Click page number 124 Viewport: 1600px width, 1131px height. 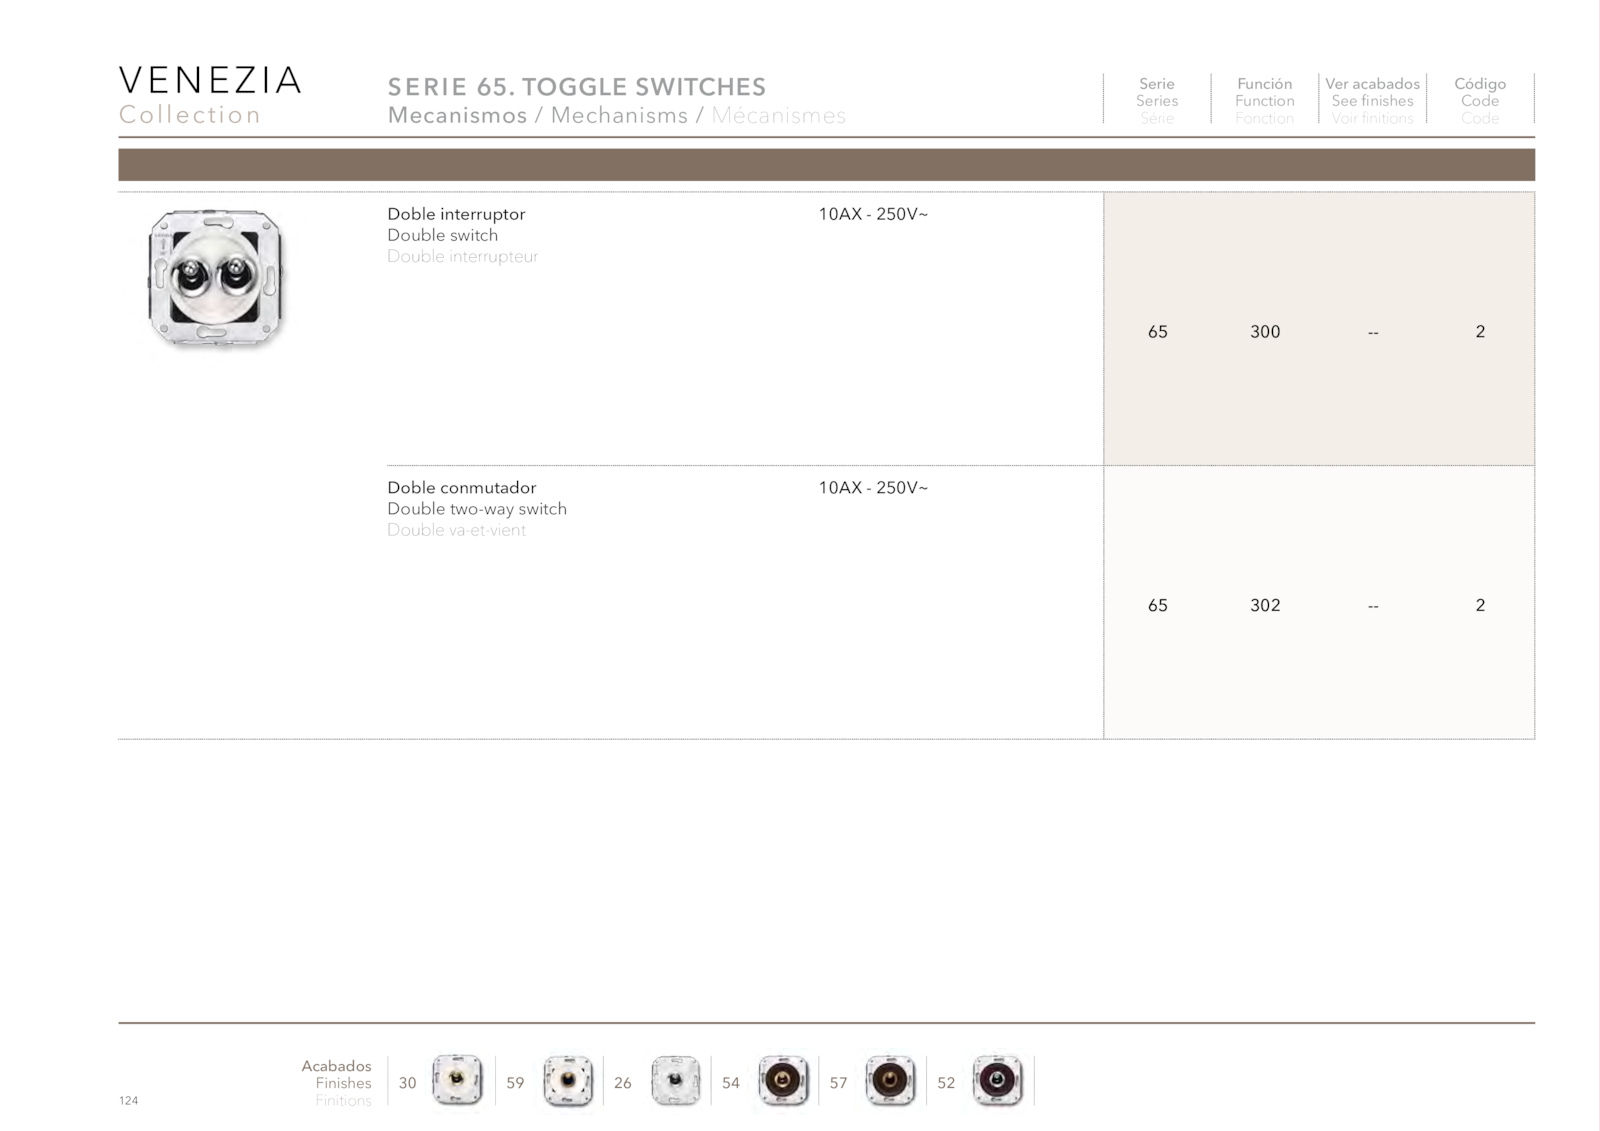tap(128, 1101)
